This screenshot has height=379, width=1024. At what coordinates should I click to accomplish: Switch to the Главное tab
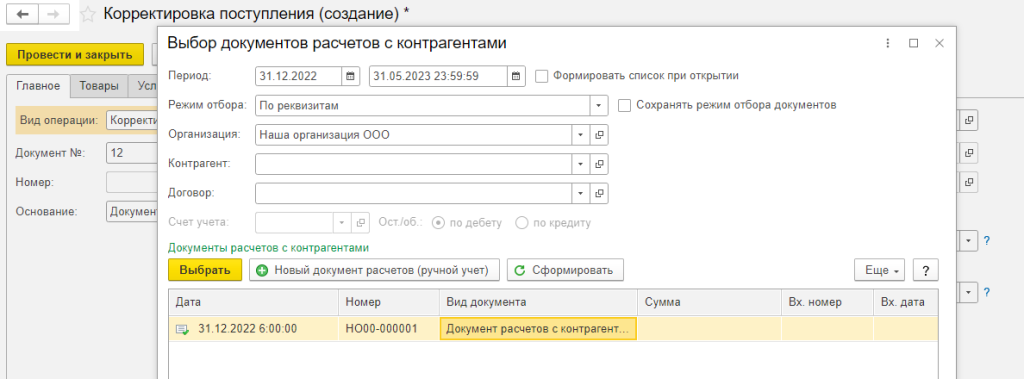(x=39, y=86)
